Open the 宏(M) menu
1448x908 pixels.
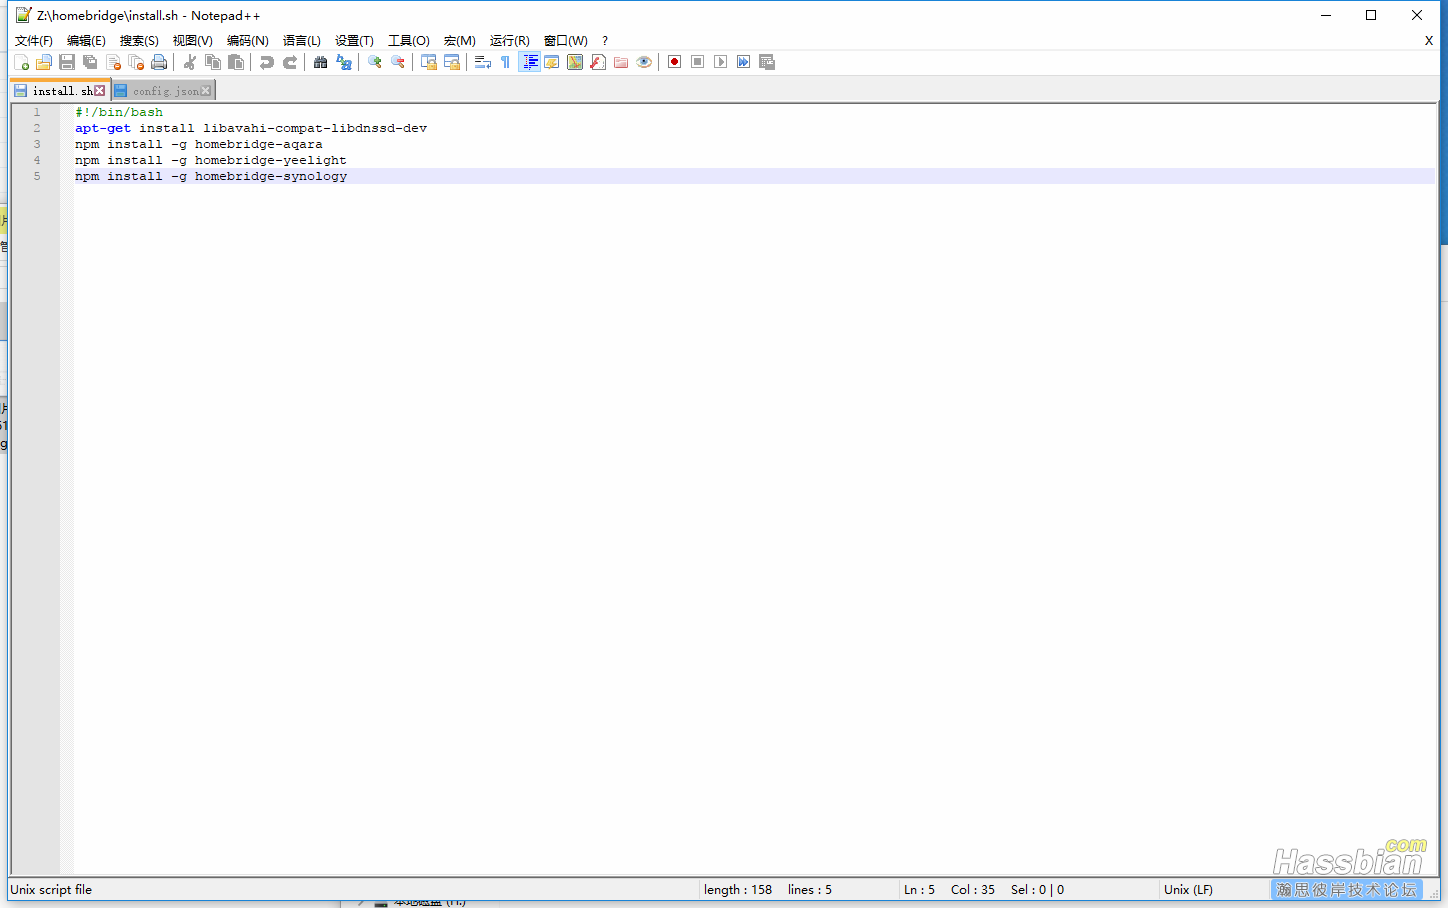coord(460,41)
